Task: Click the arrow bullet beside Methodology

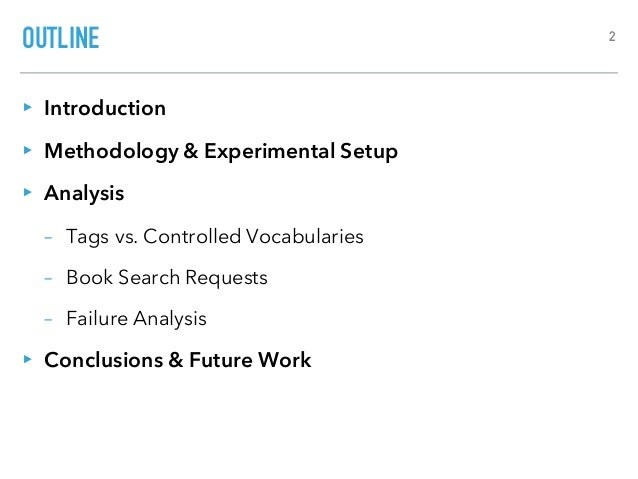Action: click(28, 150)
